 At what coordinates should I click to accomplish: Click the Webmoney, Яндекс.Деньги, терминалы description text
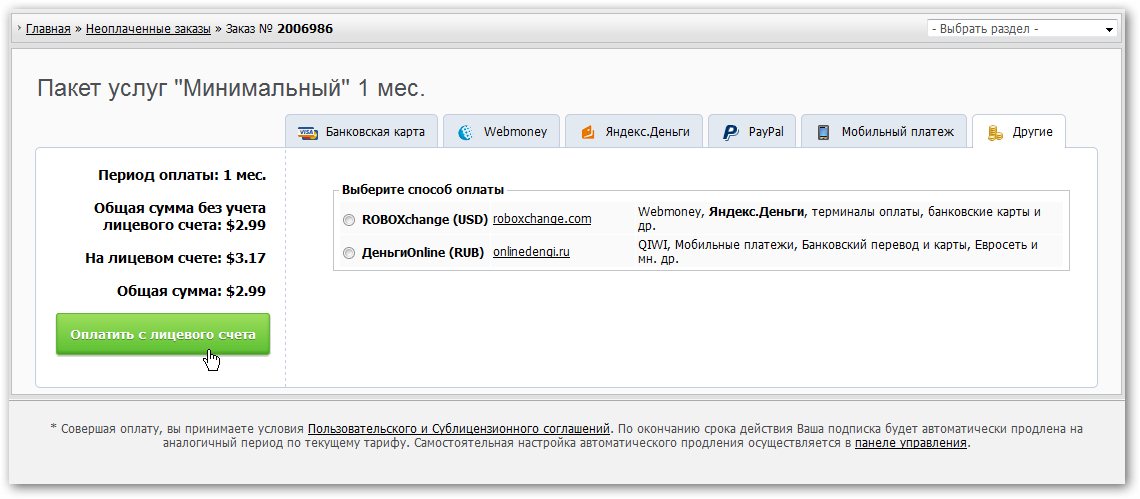(840, 218)
